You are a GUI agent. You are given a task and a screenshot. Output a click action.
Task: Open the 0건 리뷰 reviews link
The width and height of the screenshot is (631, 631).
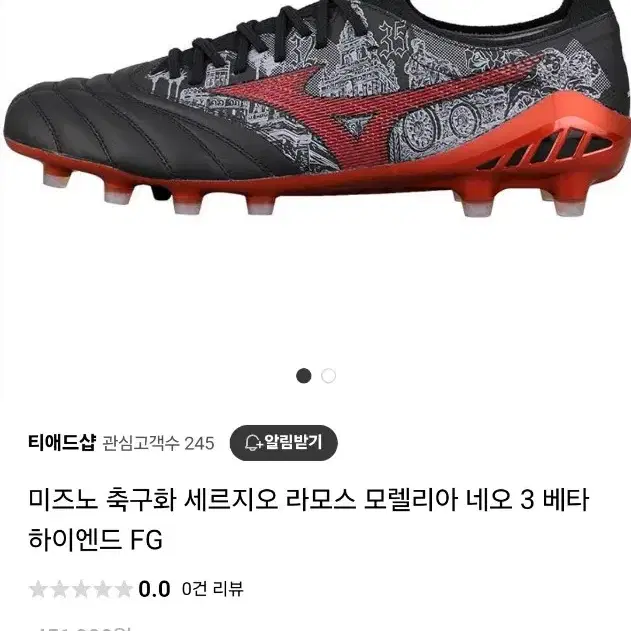pyautogui.click(x=212, y=589)
